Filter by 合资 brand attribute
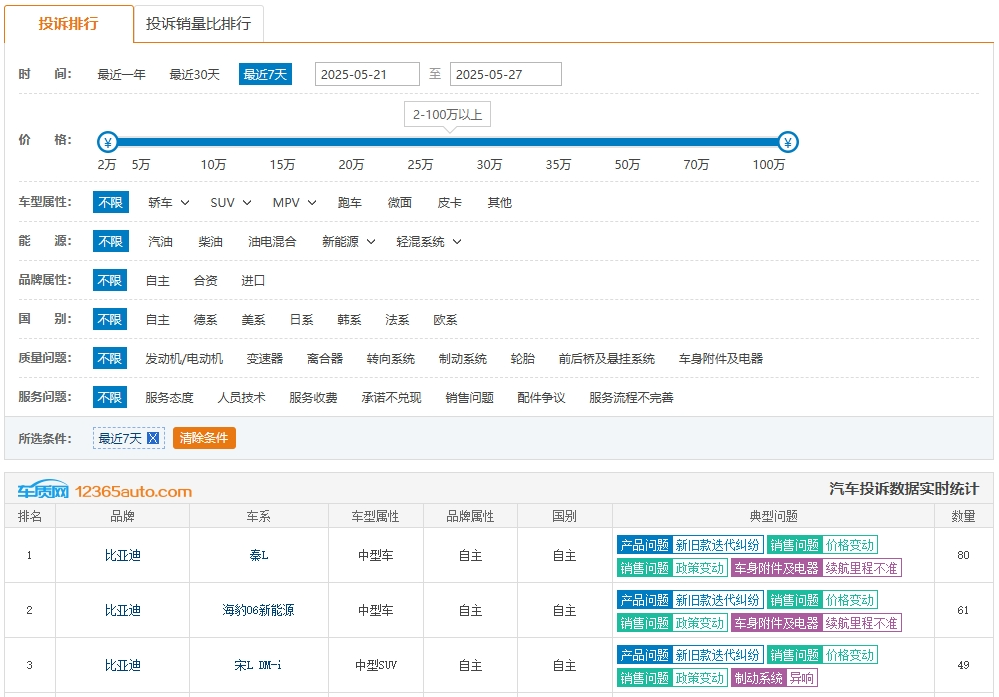This screenshot has width=999, height=697. tap(205, 281)
